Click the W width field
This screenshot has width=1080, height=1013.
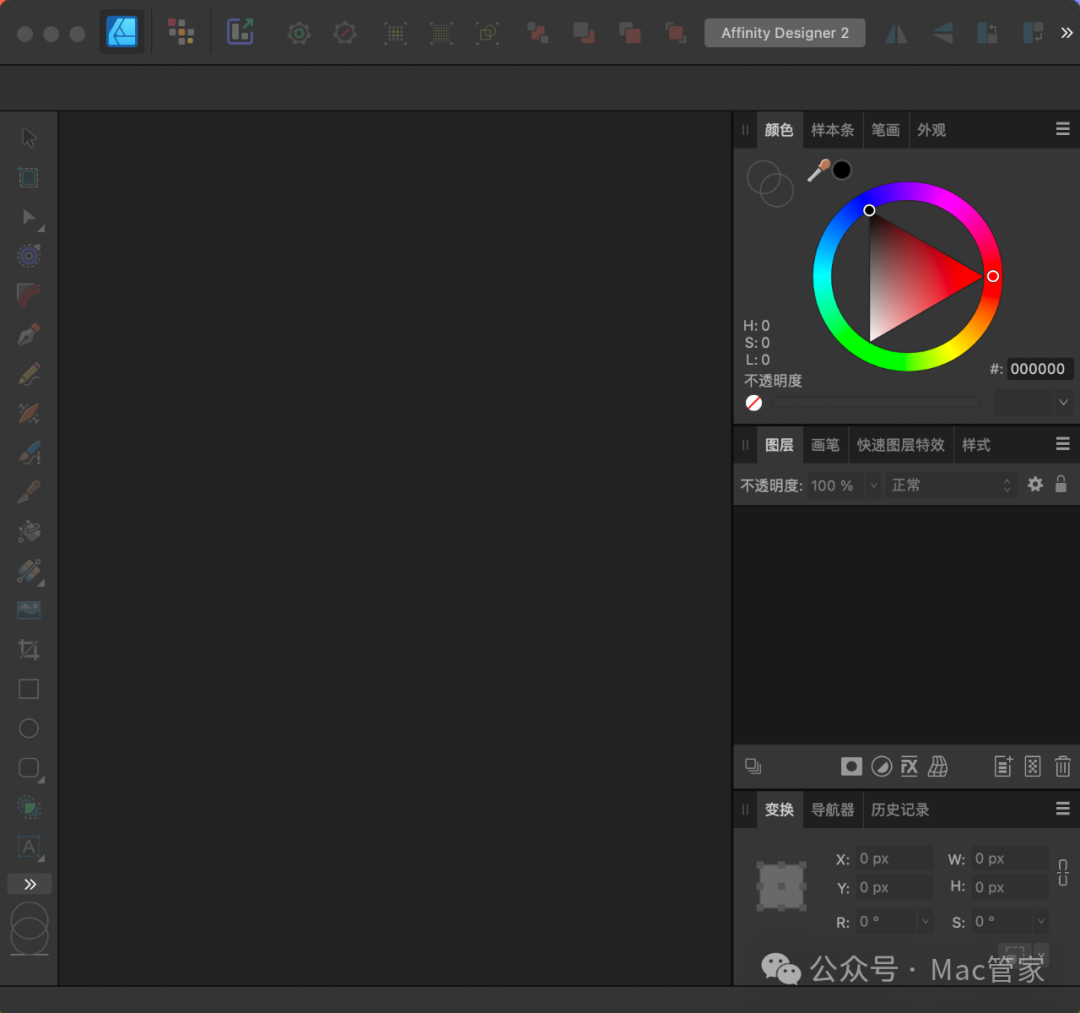tap(1010, 859)
